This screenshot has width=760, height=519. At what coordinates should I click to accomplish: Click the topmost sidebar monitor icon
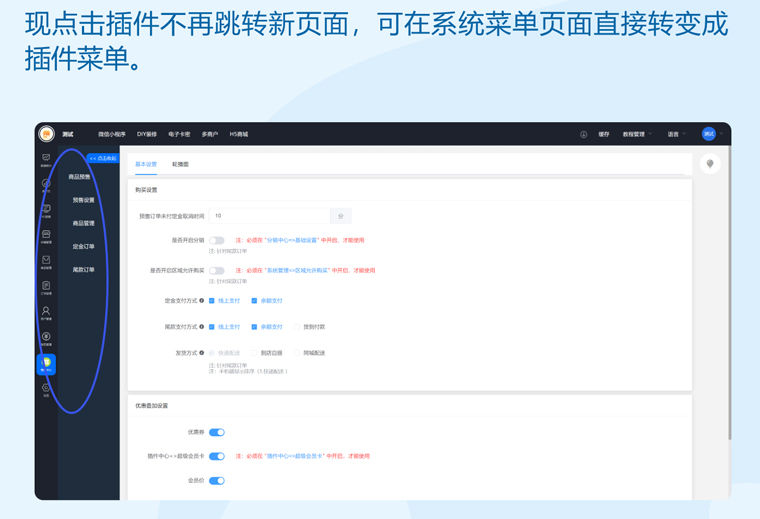point(46,159)
